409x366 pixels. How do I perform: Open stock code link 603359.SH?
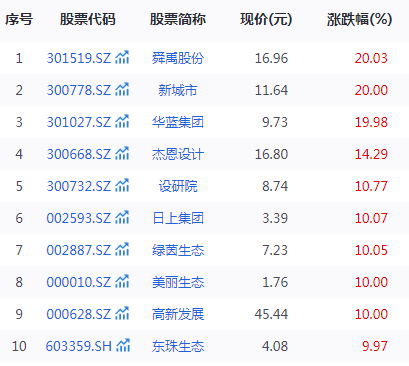click(x=79, y=346)
